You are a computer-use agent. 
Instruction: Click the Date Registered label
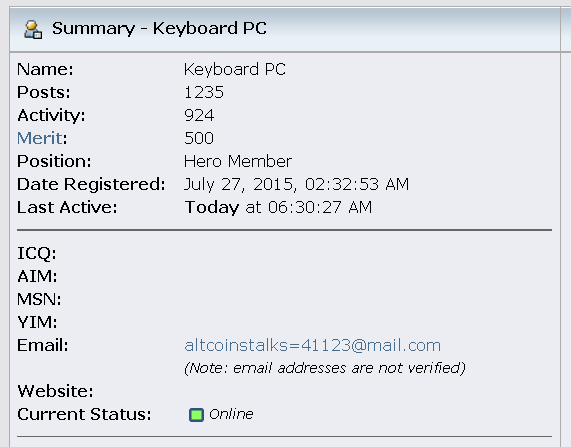point(91,184)
